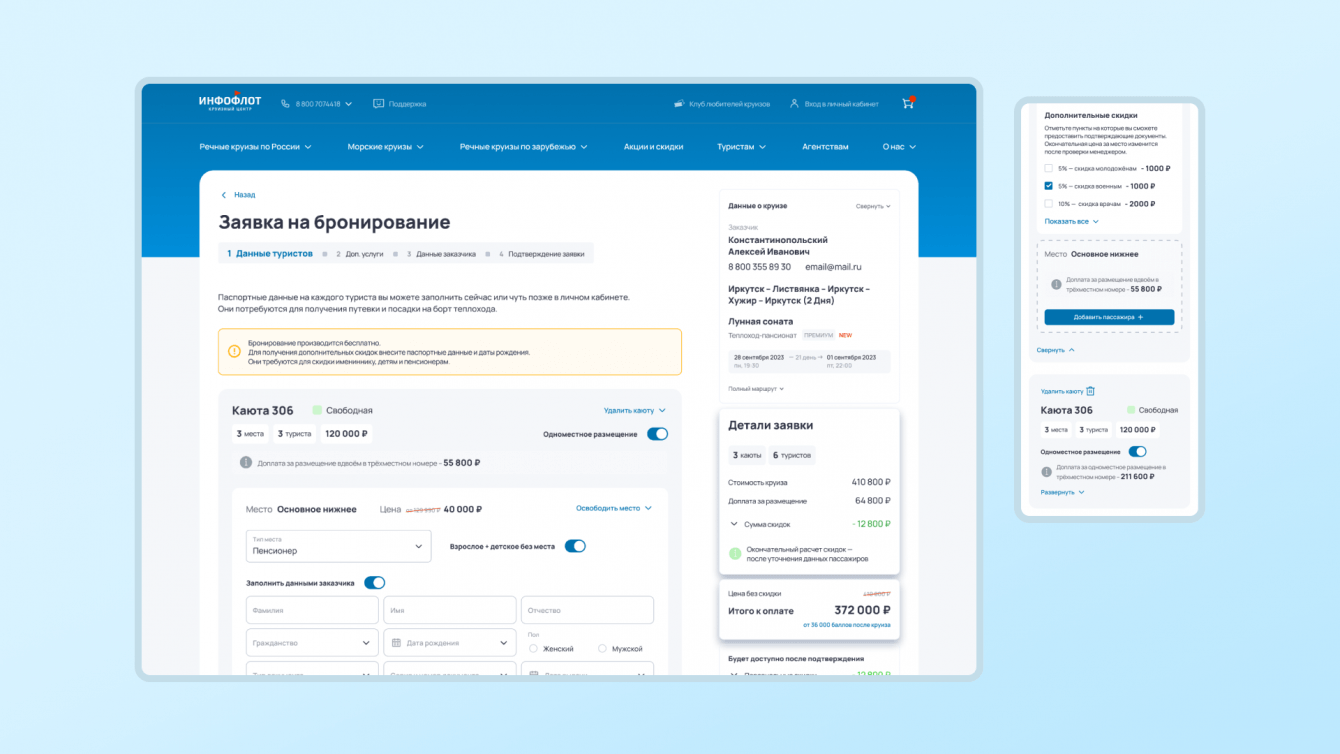
Task: Collapse cruise data via Свернуть
Action: pos(873,206)
